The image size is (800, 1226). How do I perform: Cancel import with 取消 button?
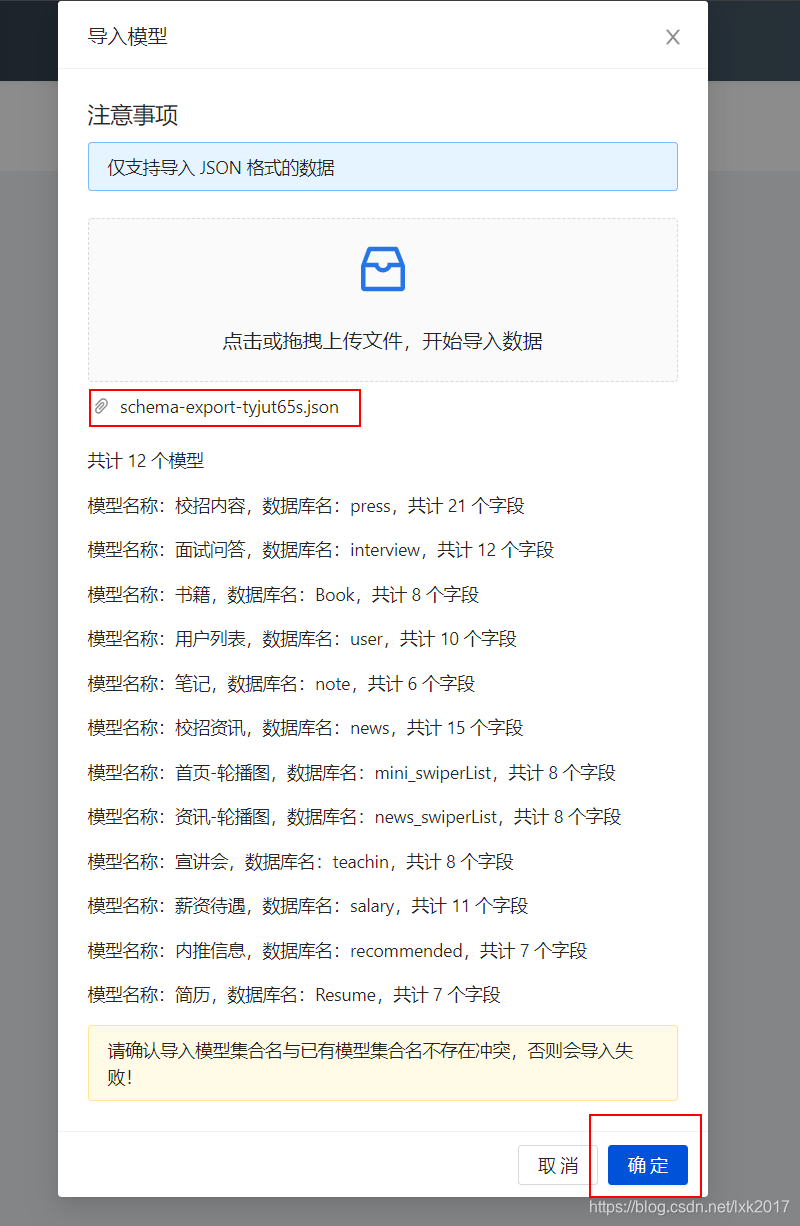[x=558, y=1165]
